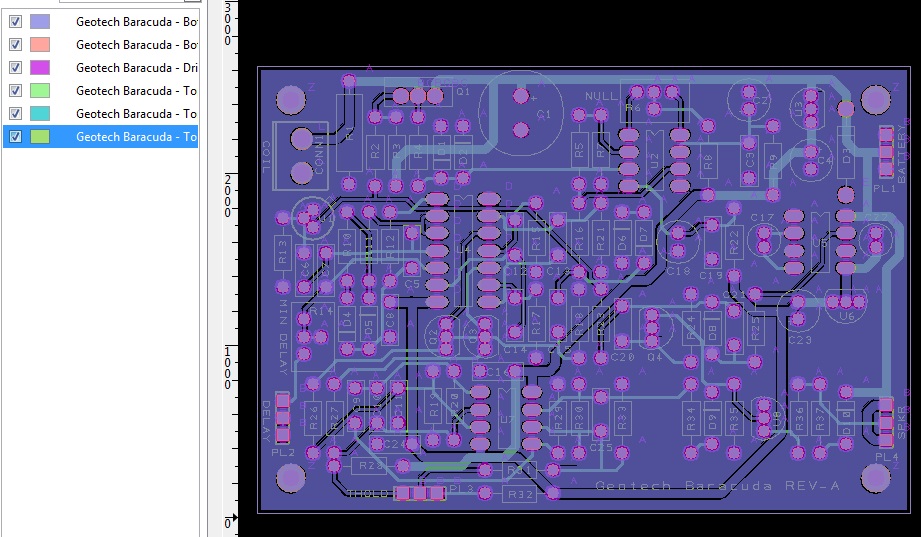
Task: Open the salmon-pink layer color swatch
Action: [40, 45]
